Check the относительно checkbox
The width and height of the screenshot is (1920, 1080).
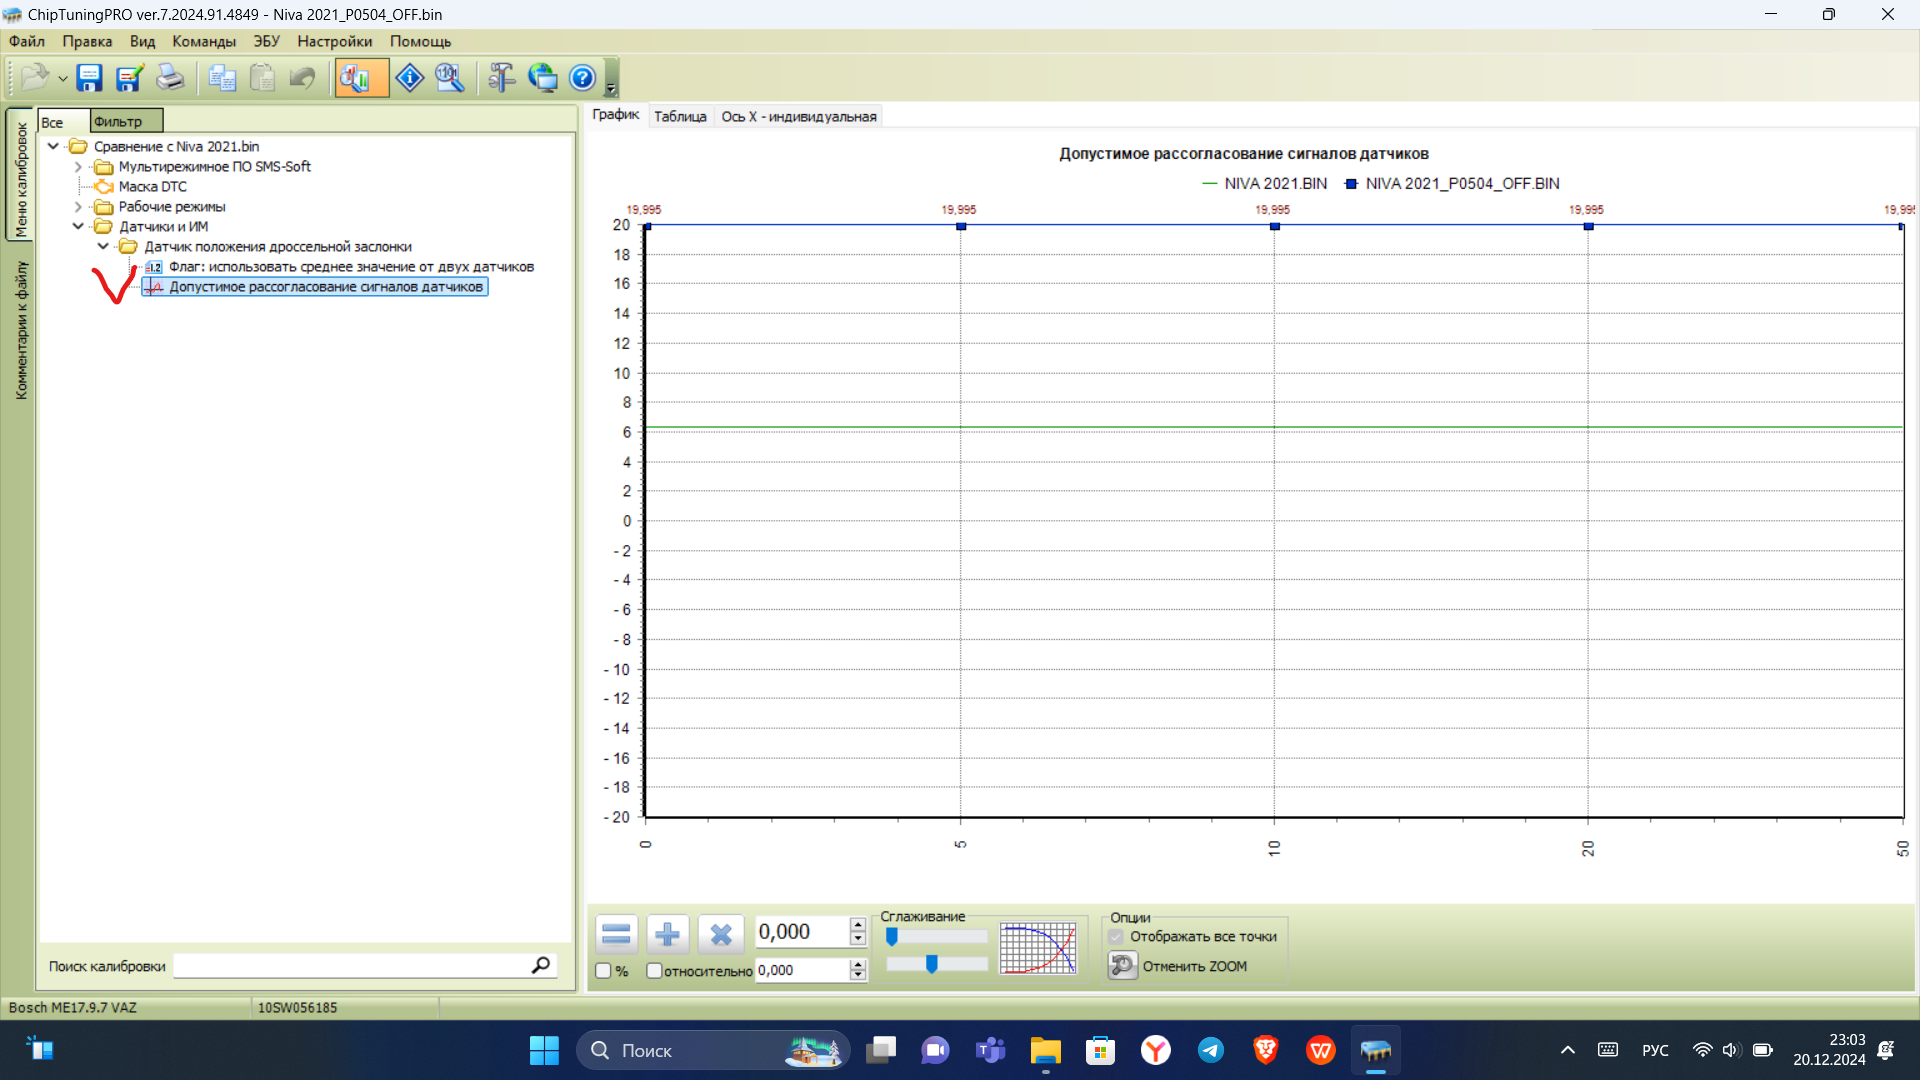tap(654, 971)
